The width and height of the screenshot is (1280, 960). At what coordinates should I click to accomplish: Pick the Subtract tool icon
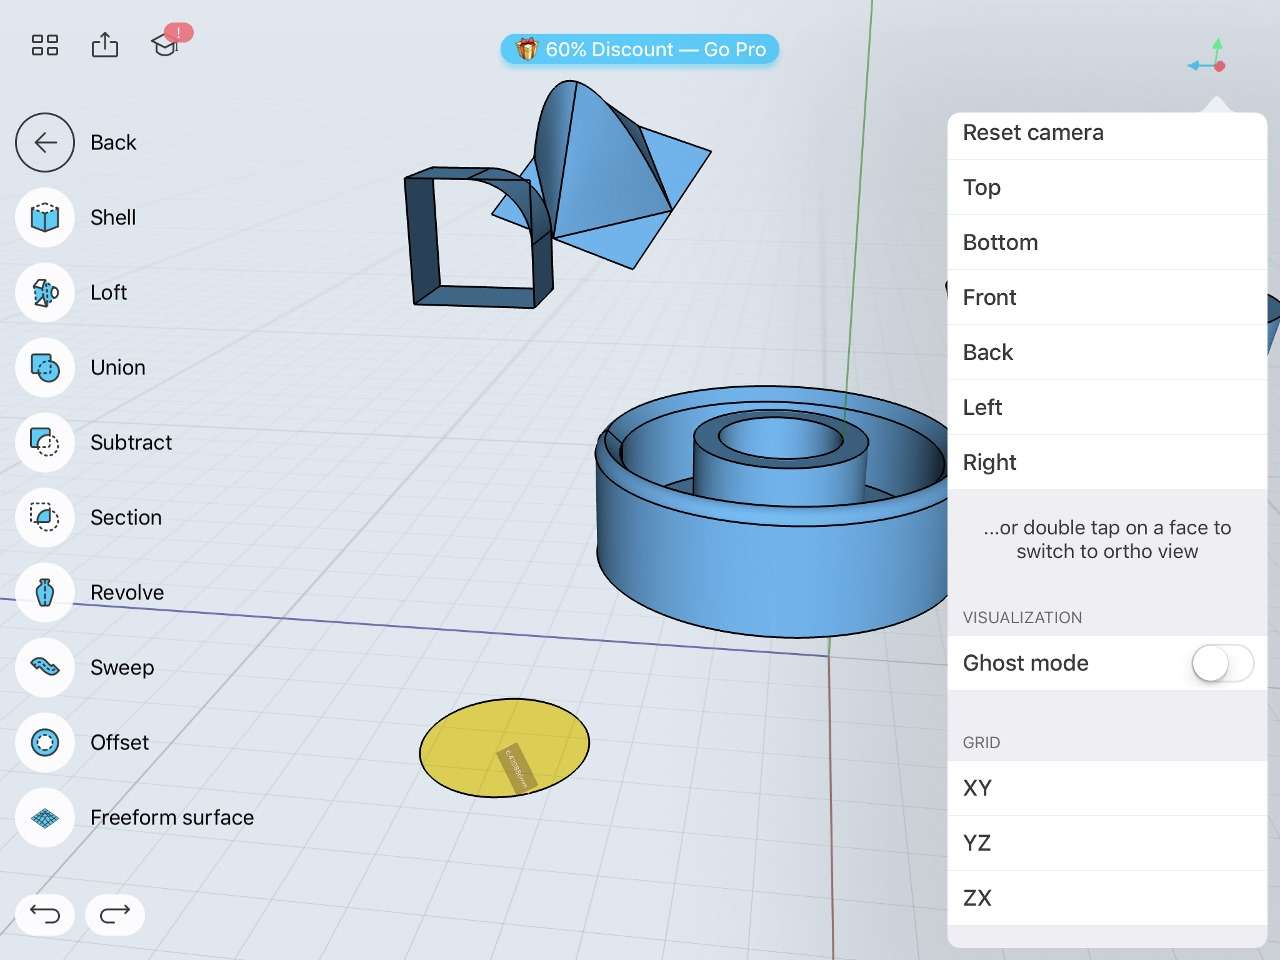[x=45, y=443]
